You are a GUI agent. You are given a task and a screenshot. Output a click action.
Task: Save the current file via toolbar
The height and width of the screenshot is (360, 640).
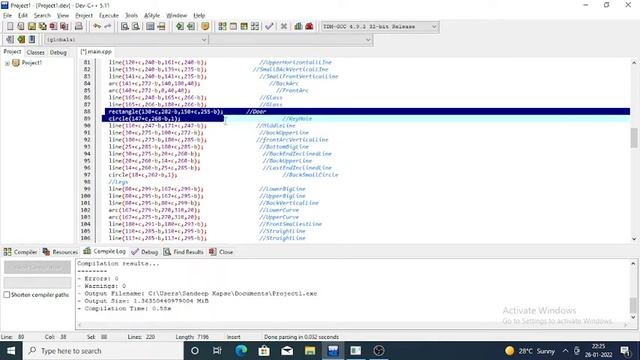(x=31, y=27)
